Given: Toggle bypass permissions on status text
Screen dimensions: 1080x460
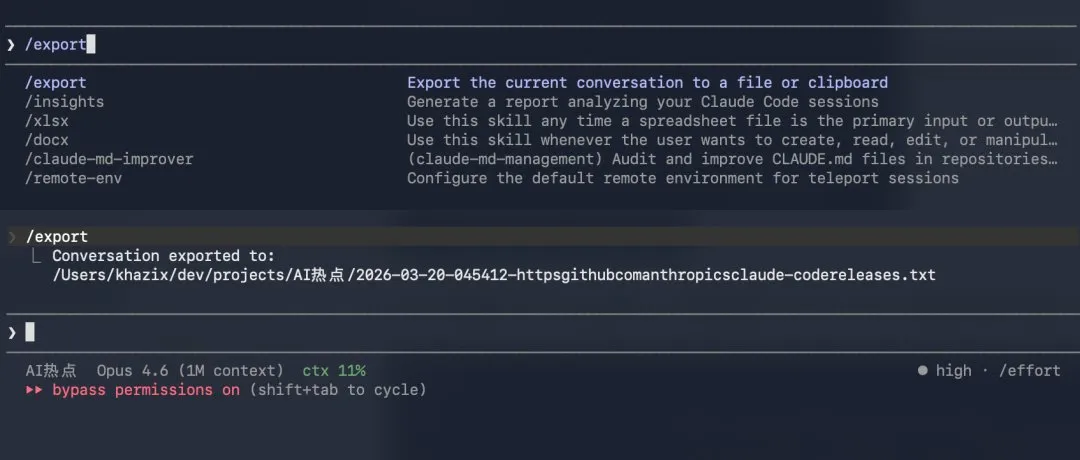Looking at the screenshot, I should pyautogui.click(x=146, y=390).
